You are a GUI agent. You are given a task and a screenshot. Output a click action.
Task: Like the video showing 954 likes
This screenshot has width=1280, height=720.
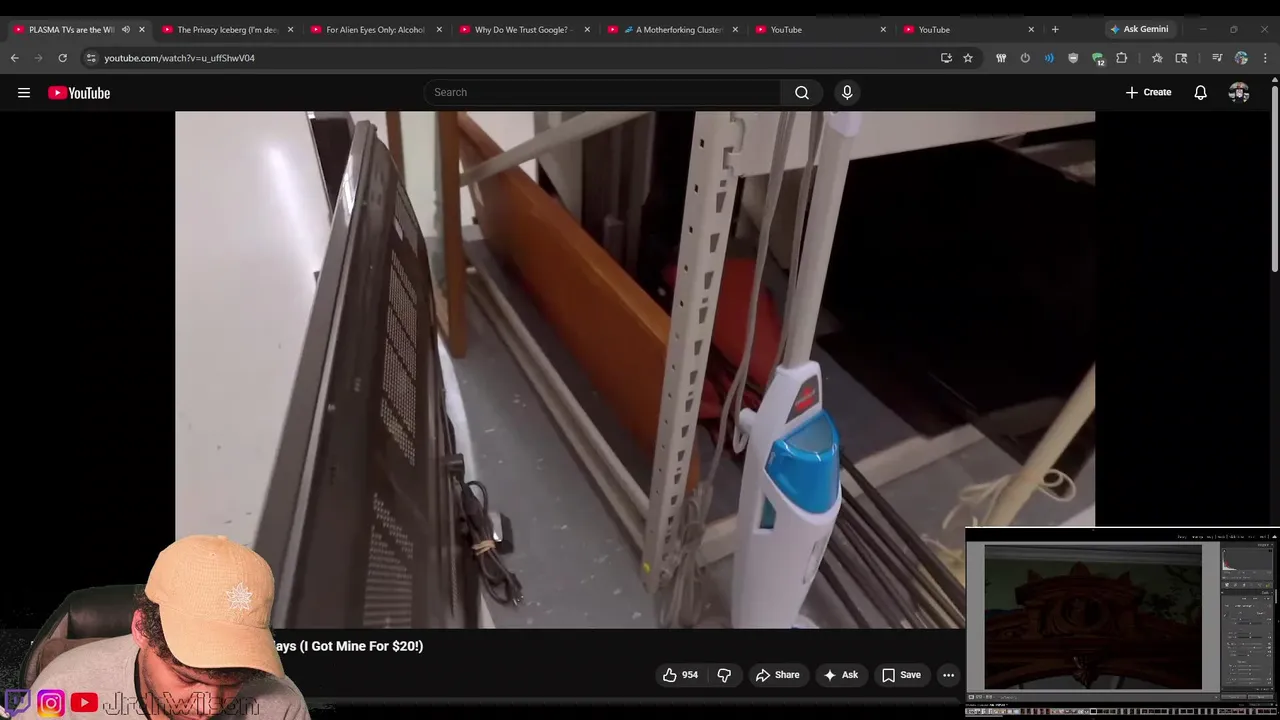[680, 675]
